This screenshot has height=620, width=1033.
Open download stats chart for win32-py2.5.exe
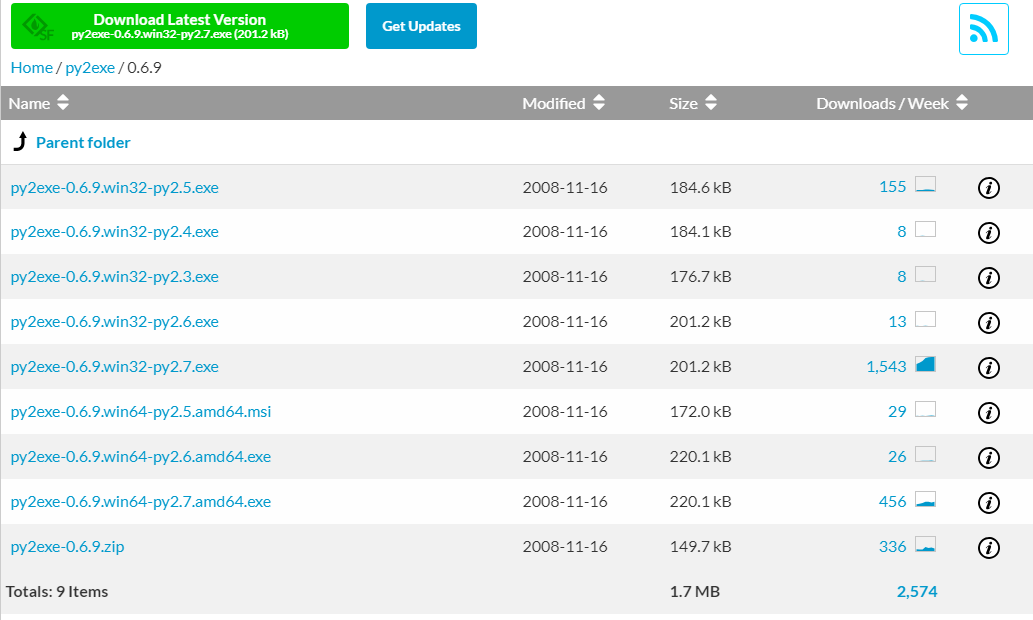(926, 184)
